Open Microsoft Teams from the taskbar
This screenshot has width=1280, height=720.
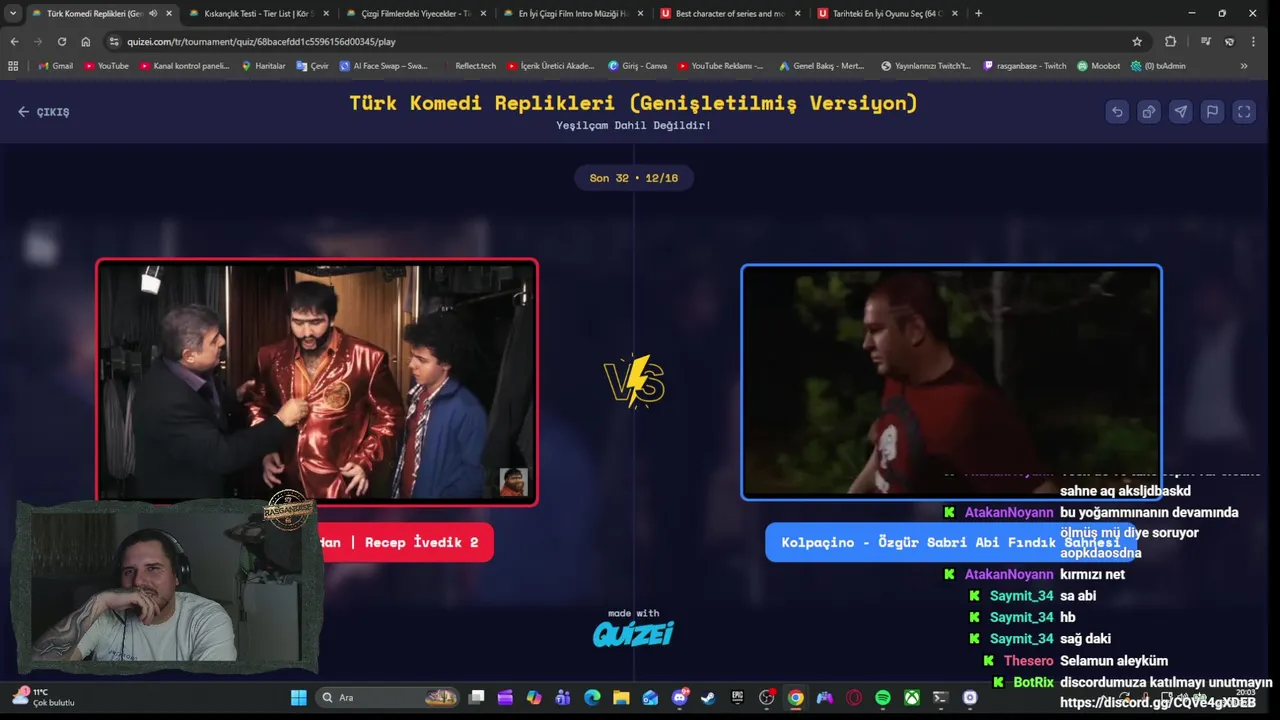pos(562,697)
